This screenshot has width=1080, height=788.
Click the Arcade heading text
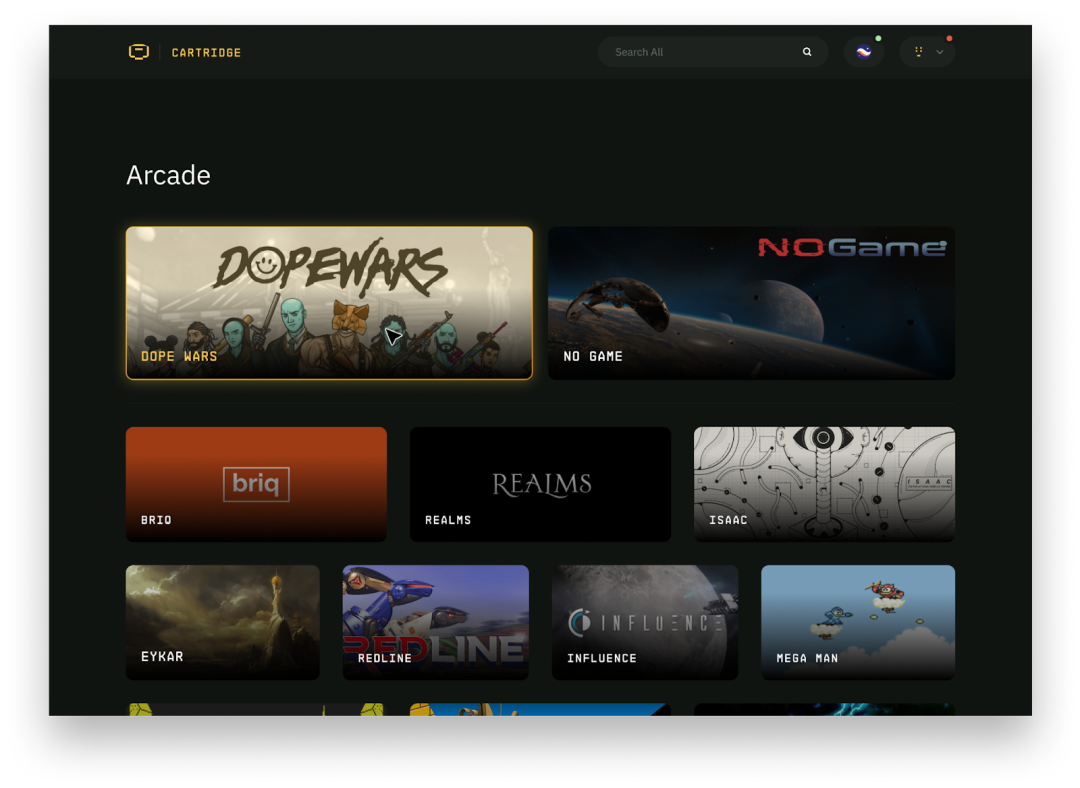(168, 176)
